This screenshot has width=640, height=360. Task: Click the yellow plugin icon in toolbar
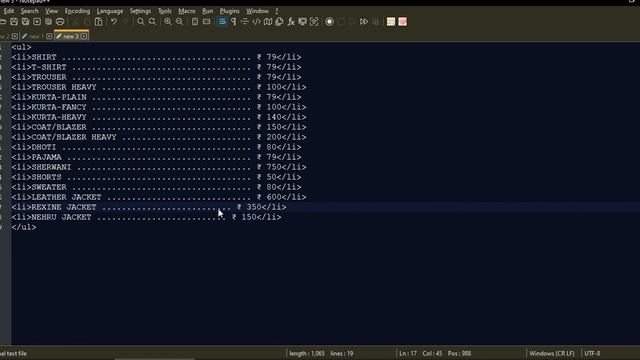tap(391, 22)
